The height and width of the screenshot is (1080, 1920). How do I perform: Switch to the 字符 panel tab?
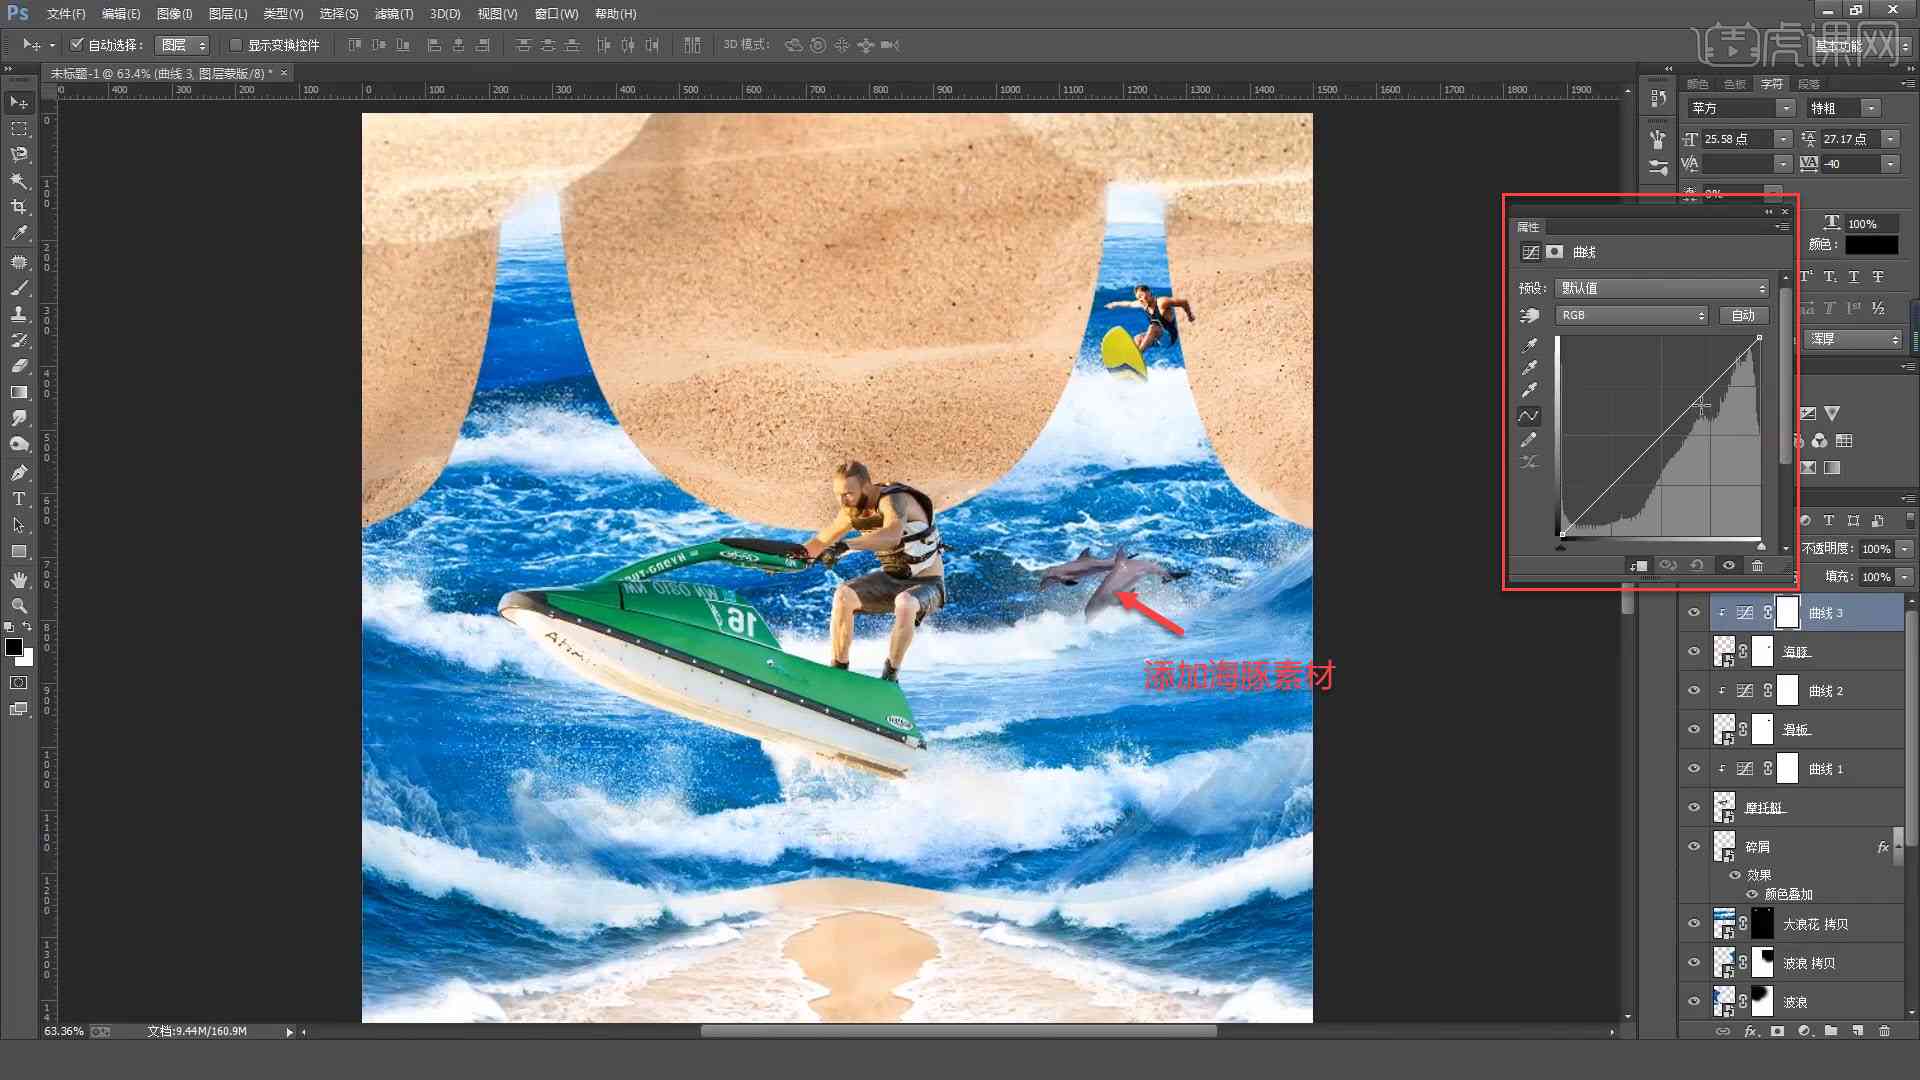click(x=1772, y=84)
